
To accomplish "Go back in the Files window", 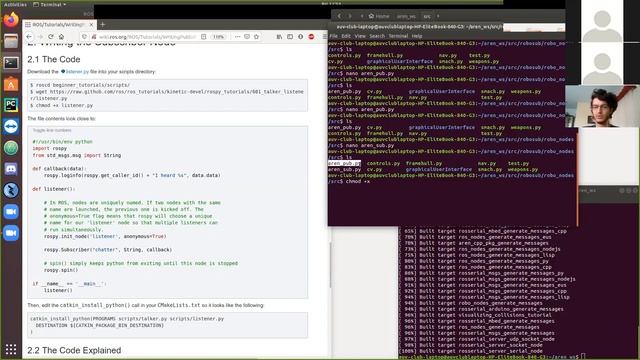I will (339, 16).
